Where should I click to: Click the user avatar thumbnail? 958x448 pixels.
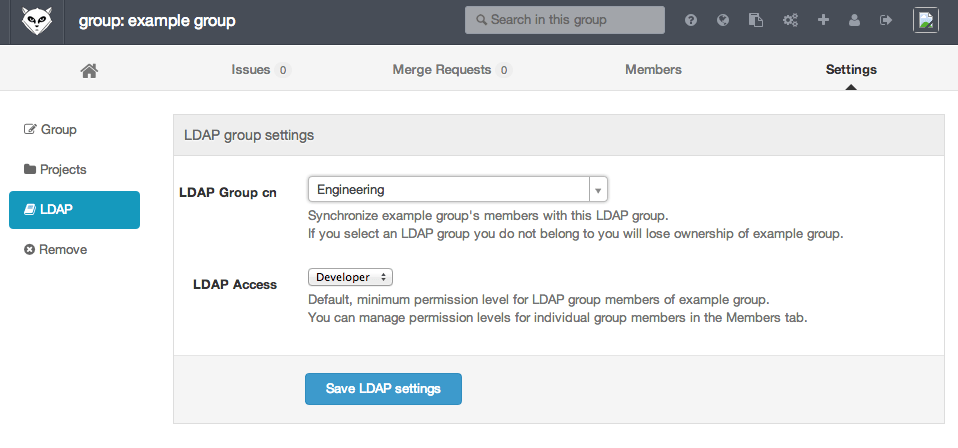point(926,20)
